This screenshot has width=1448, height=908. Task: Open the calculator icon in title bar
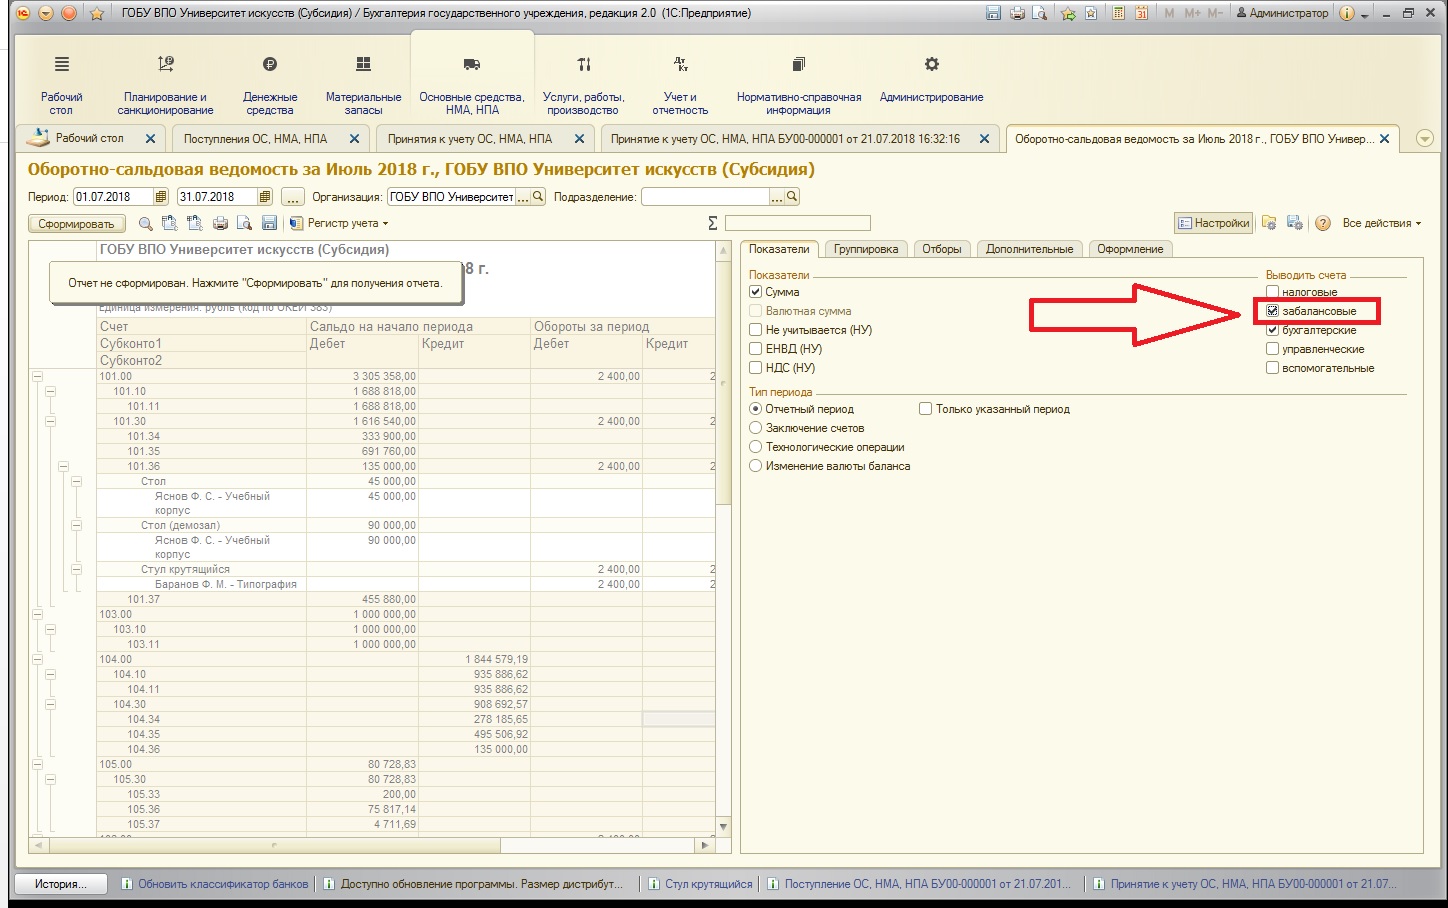(1118, 13)
